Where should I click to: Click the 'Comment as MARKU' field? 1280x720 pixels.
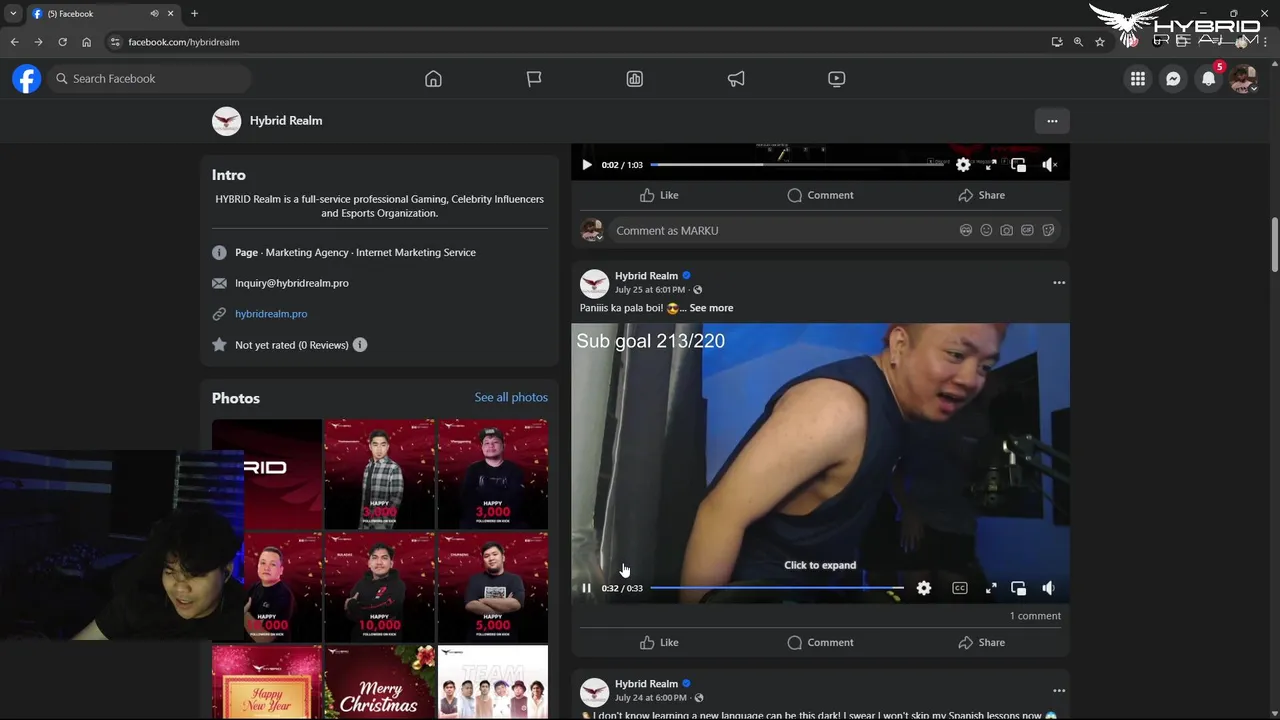(780, 231)
